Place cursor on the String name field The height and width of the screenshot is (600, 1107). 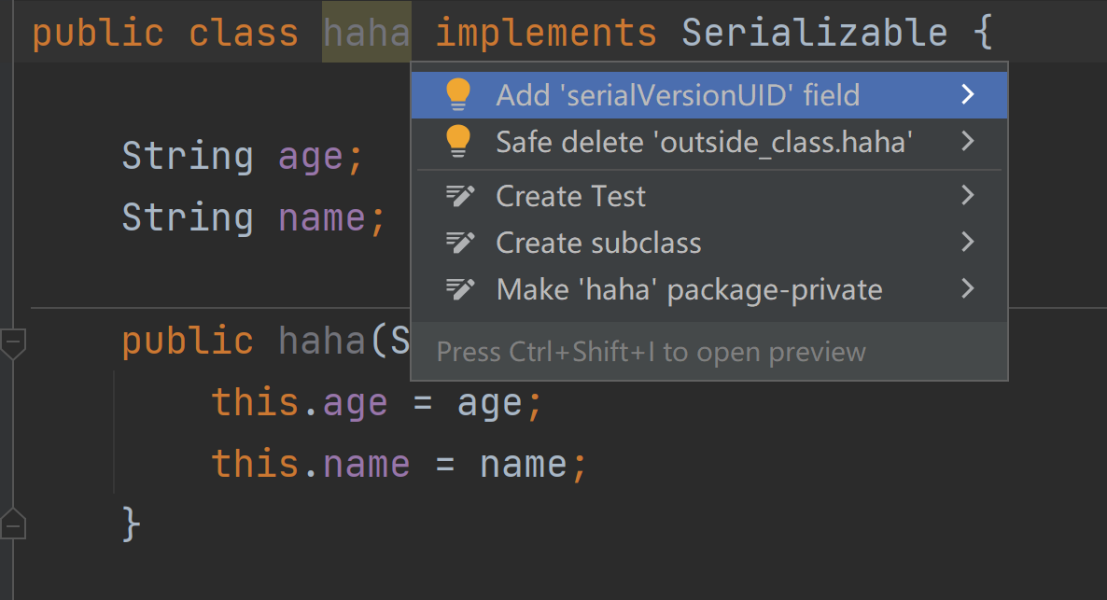coord(321,218)
